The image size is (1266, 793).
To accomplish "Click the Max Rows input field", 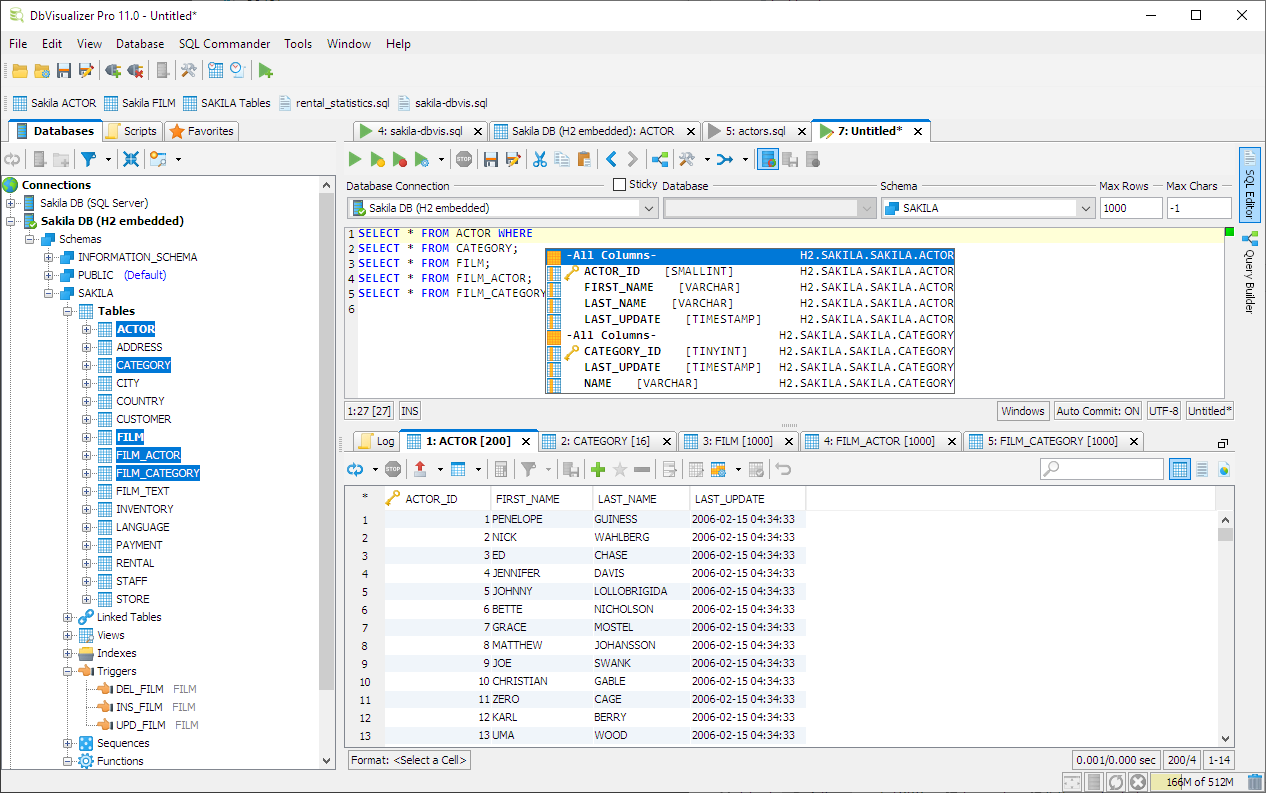I will 1130,208.
